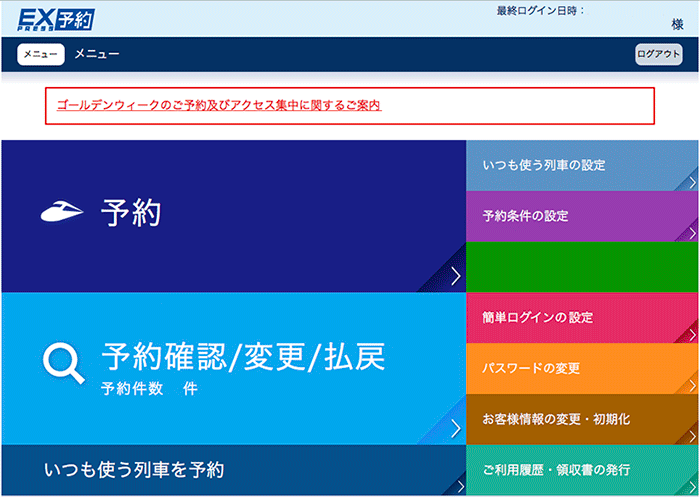Click chevron on 予約条件の設定 tile
The height and width of the screenshot is (497, 700).
click(x=692, y=234)
